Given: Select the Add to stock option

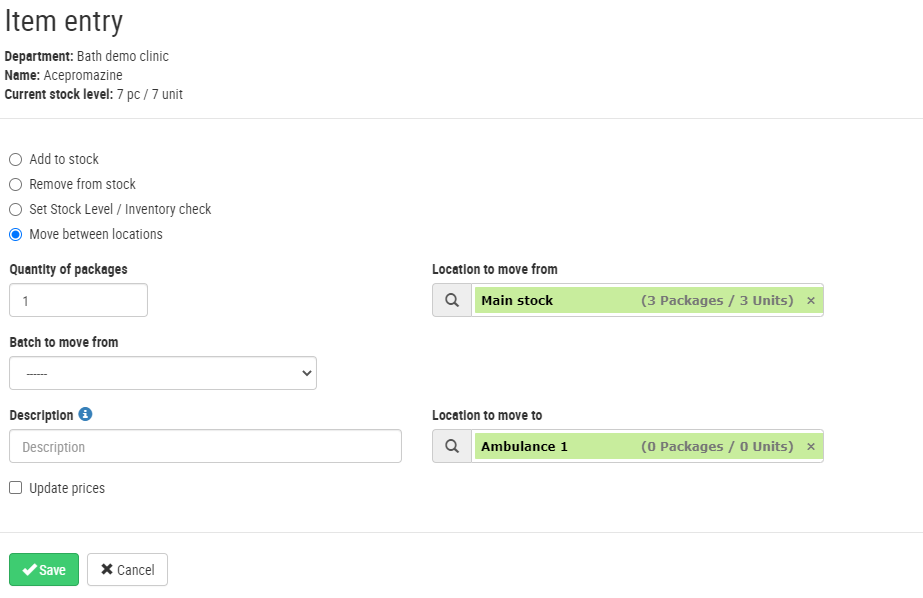Looking at the screenshot, I should point(15,160).
